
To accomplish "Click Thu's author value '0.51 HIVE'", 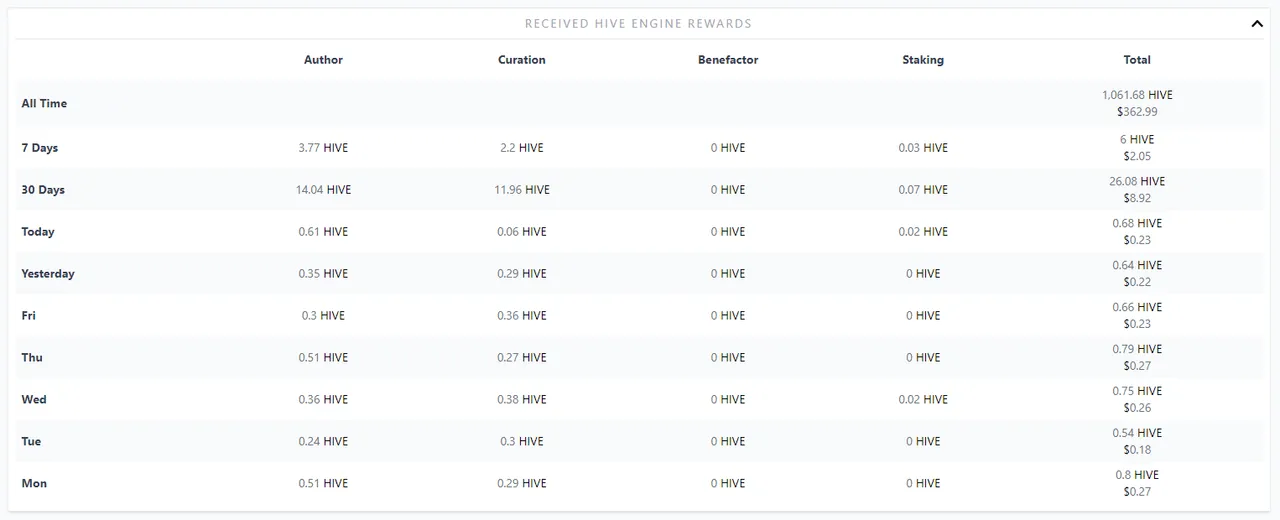I will (323, 358).
